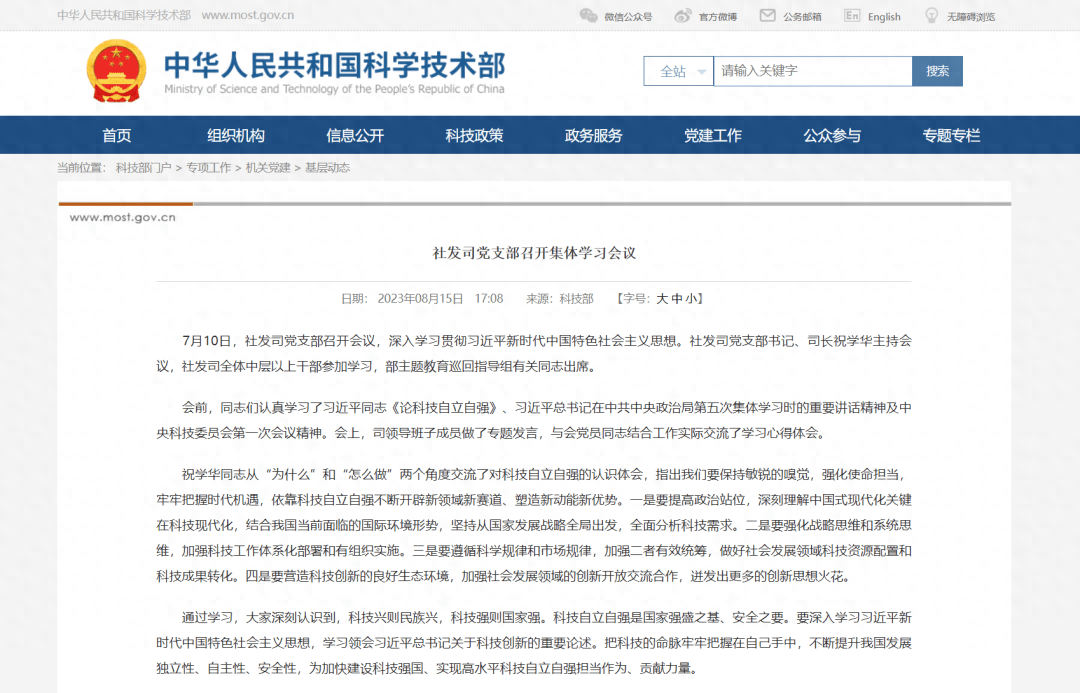
Task: Click the 微信公众号 link text
Action: pos(628,17)
